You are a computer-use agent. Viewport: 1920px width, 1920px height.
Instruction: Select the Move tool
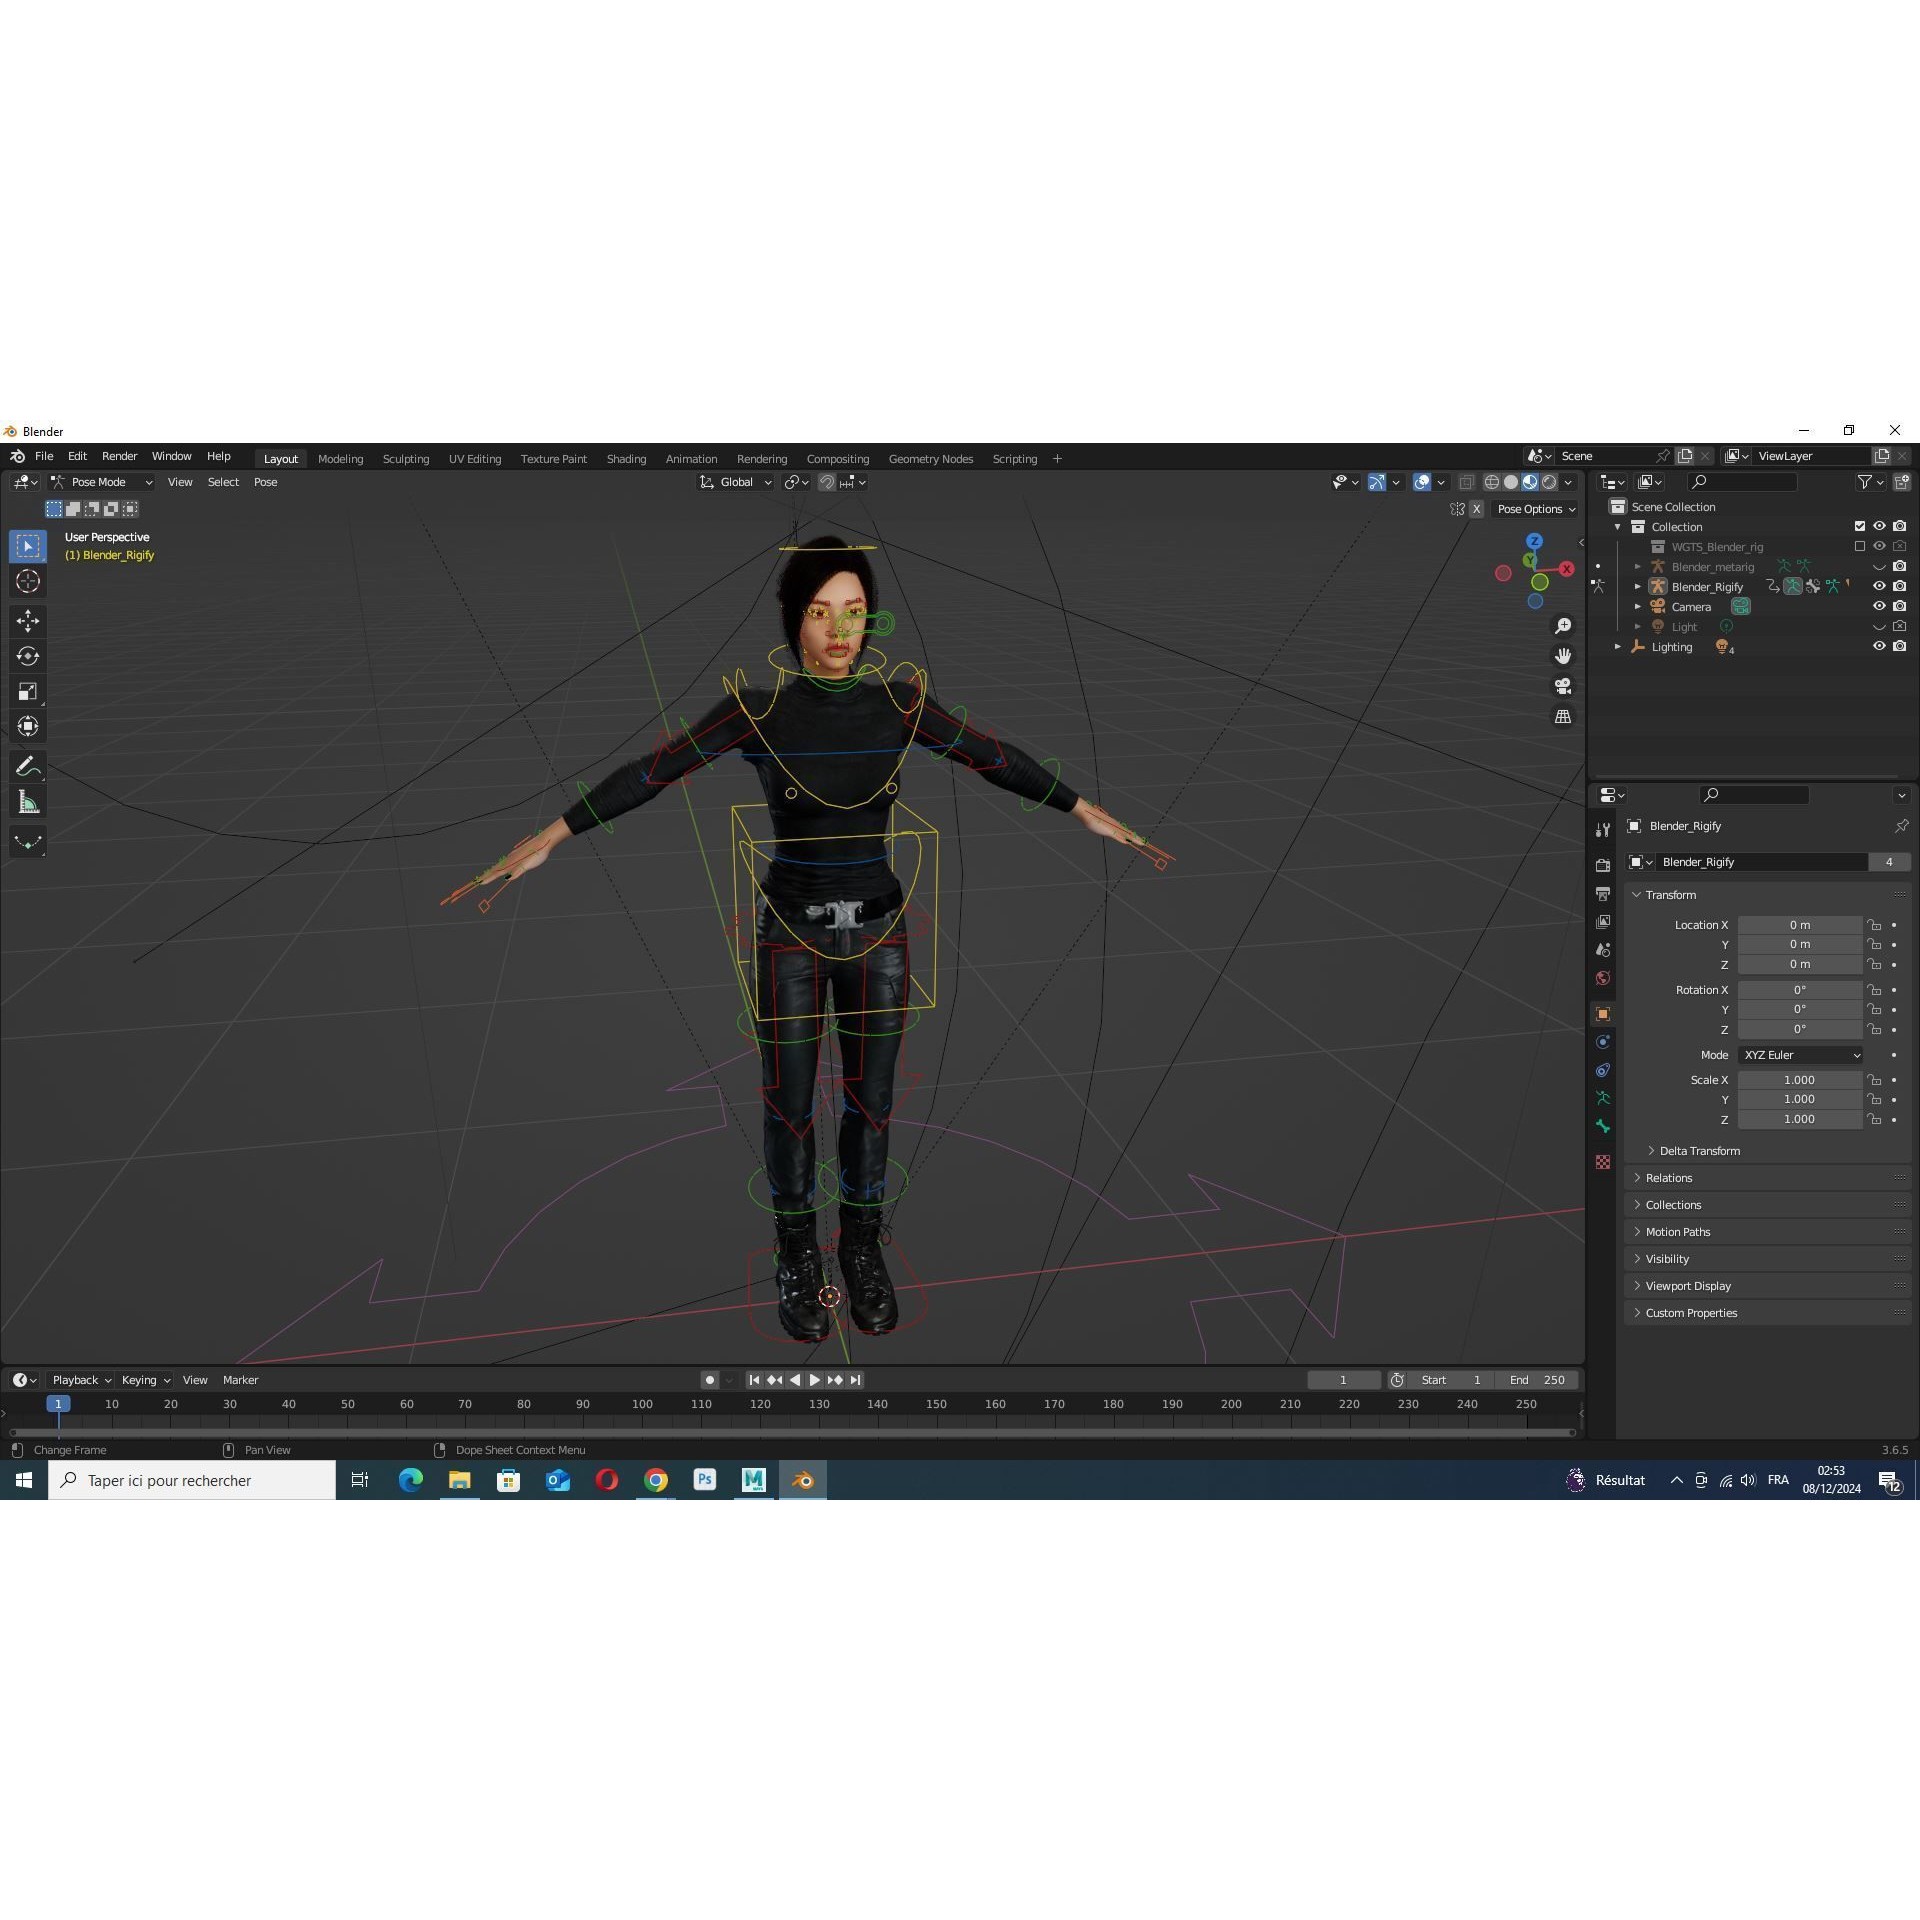click(x=28, y=621)
